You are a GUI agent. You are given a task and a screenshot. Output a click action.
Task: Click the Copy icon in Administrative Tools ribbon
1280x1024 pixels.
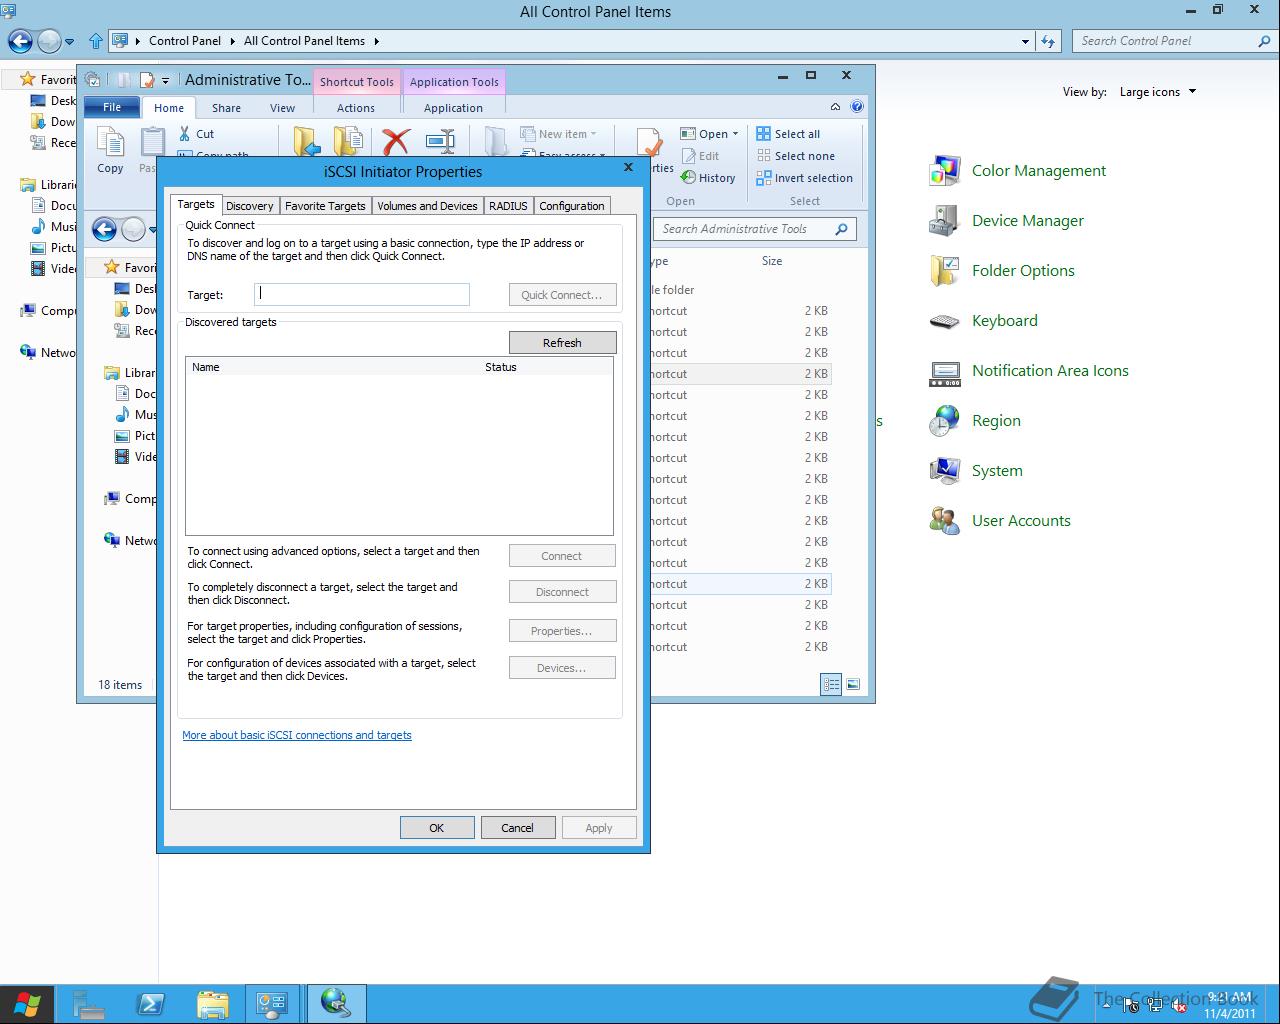tap(110, 150)
